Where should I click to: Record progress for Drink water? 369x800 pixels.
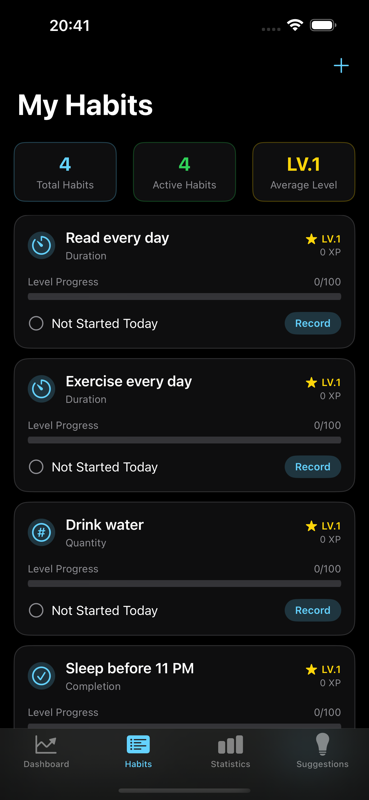point(313,610)
